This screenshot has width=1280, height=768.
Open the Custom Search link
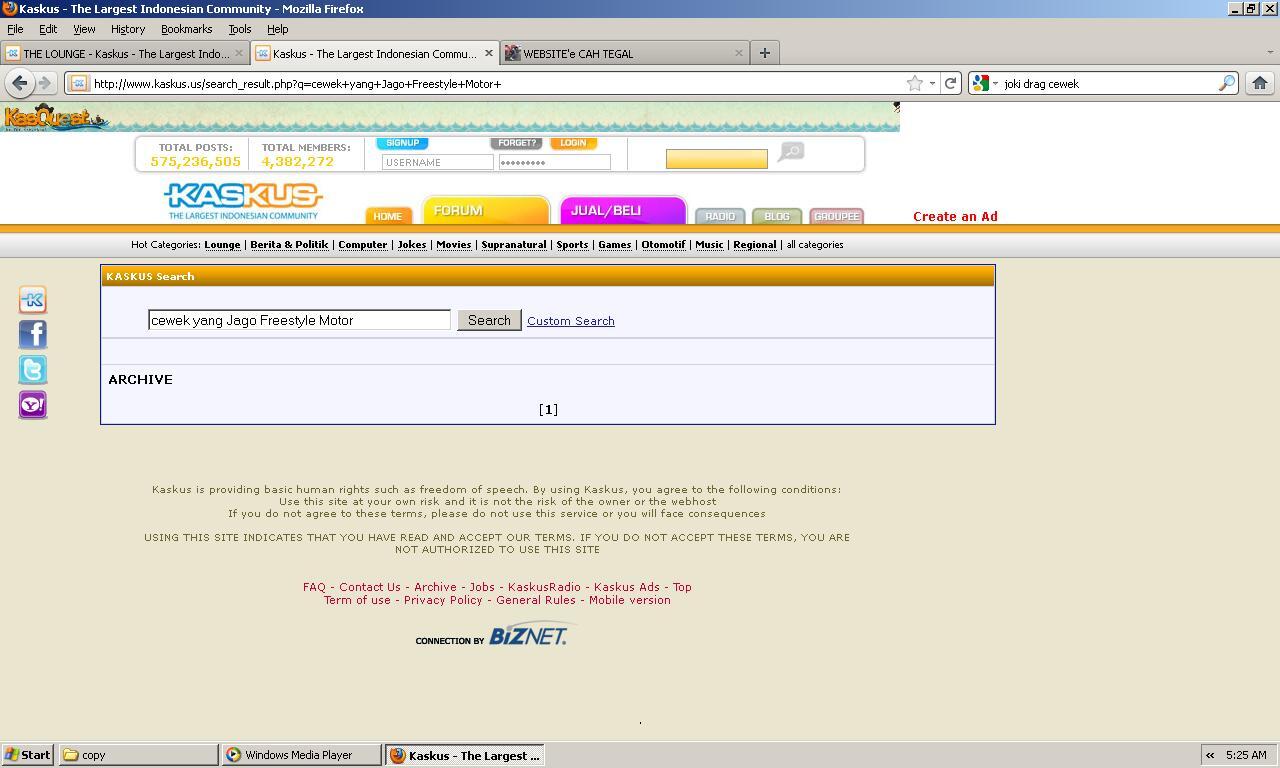[570, 321]
